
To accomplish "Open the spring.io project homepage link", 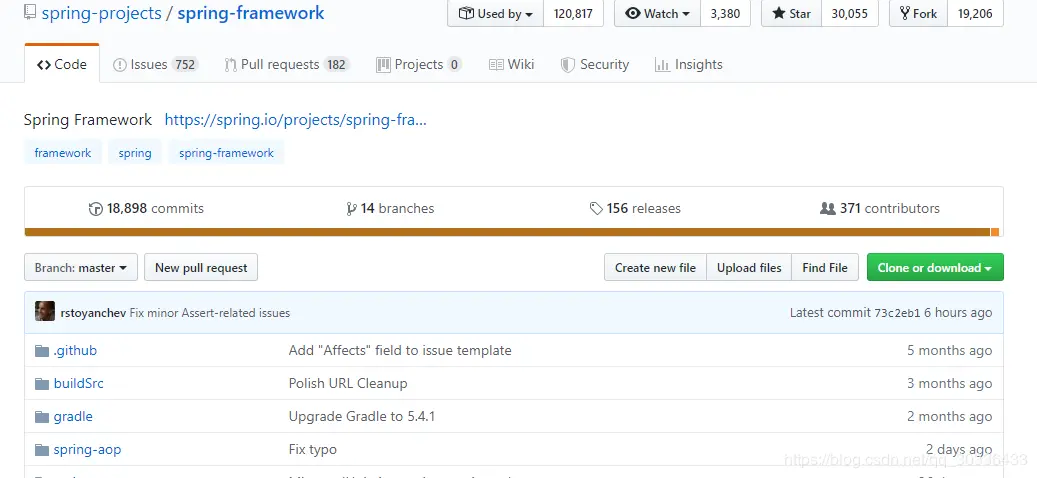I will click(x=296, y=120).
